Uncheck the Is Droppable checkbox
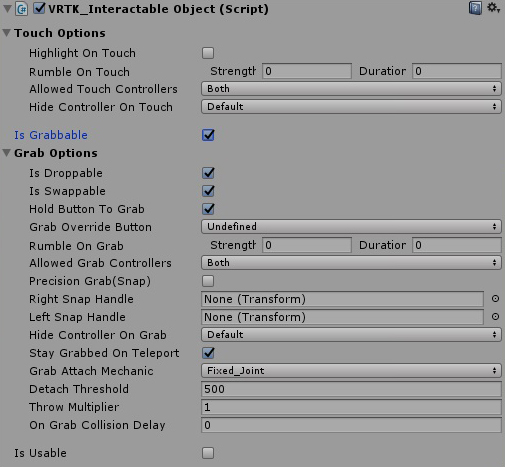505x467 pixels. (x=208, y=173)
